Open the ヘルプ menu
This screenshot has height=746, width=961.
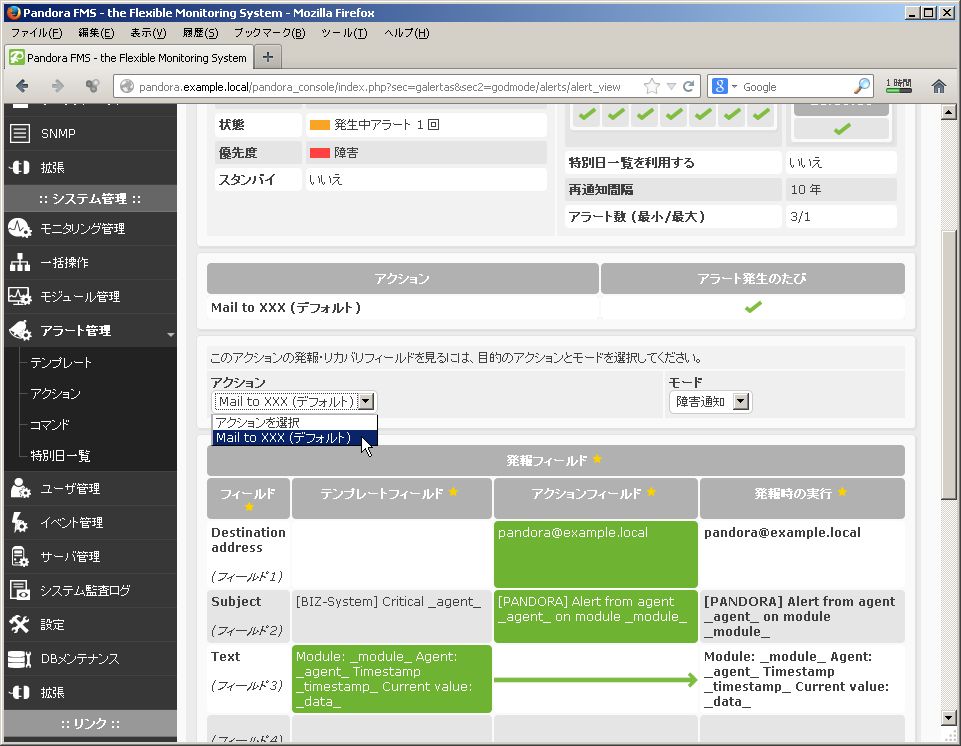(407, 33)
